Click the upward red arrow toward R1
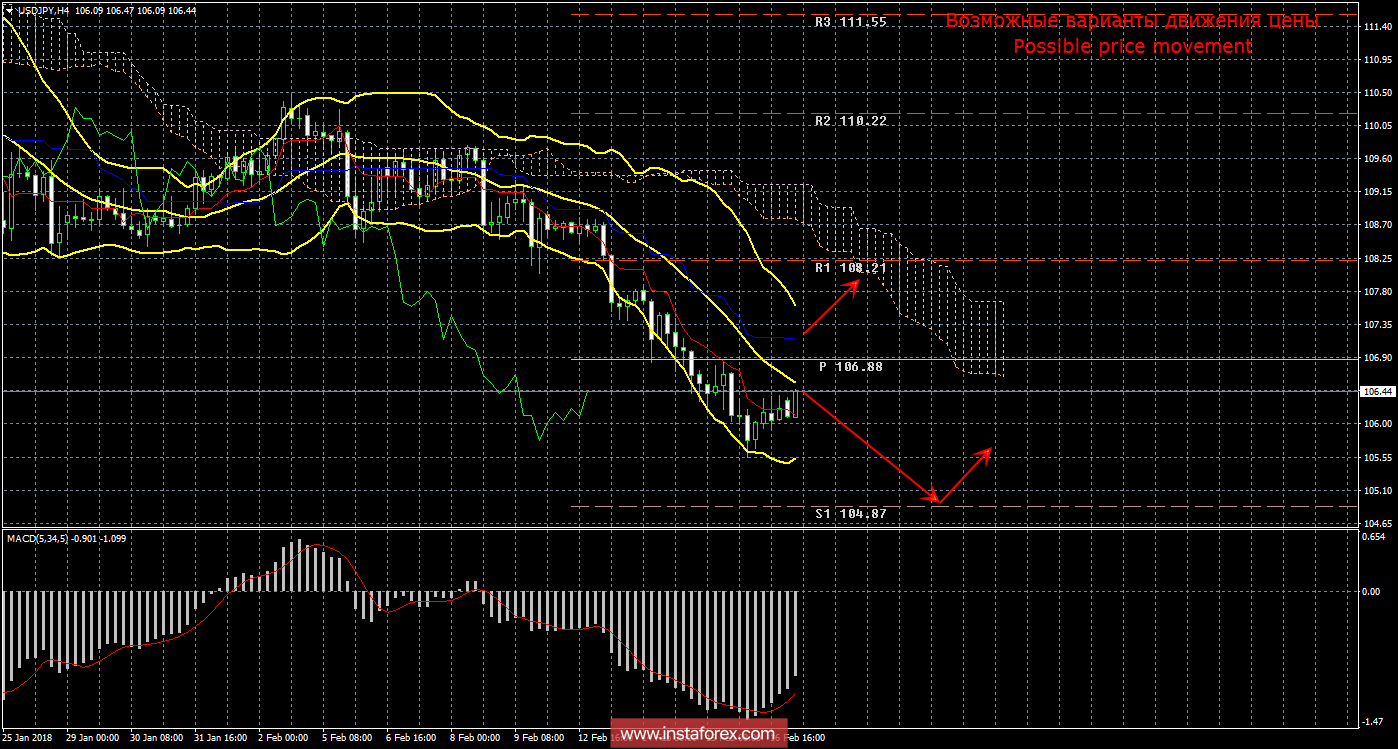The width and height of the screenshot is (1398, 749). tap(830, 307)
